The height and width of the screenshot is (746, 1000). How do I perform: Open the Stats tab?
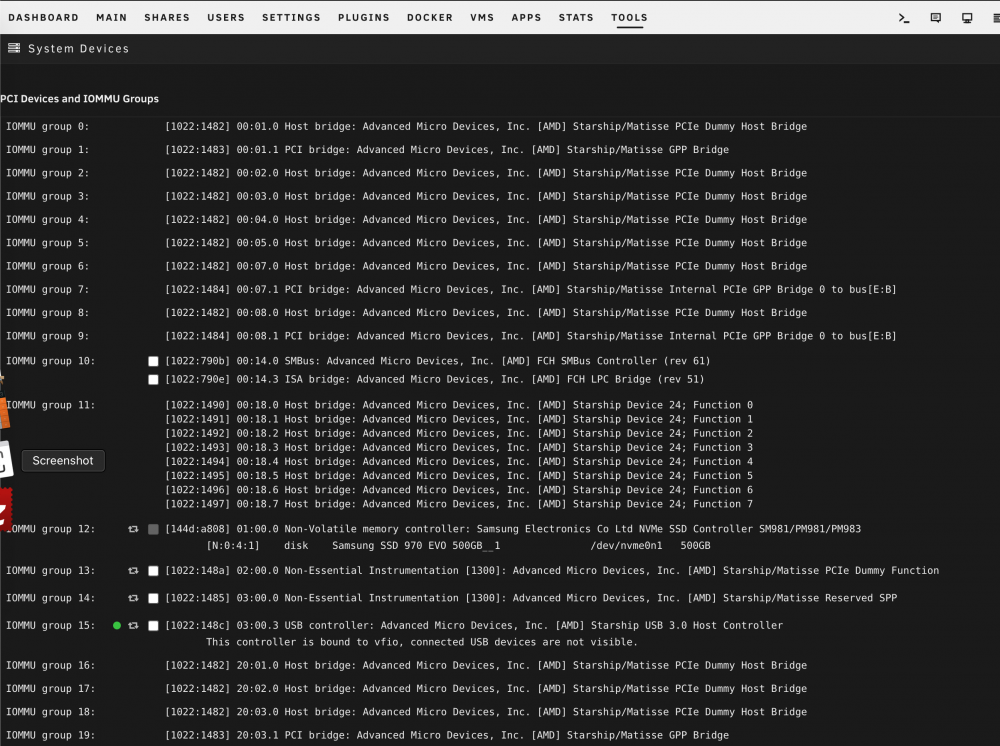click(x=576, y=18)
